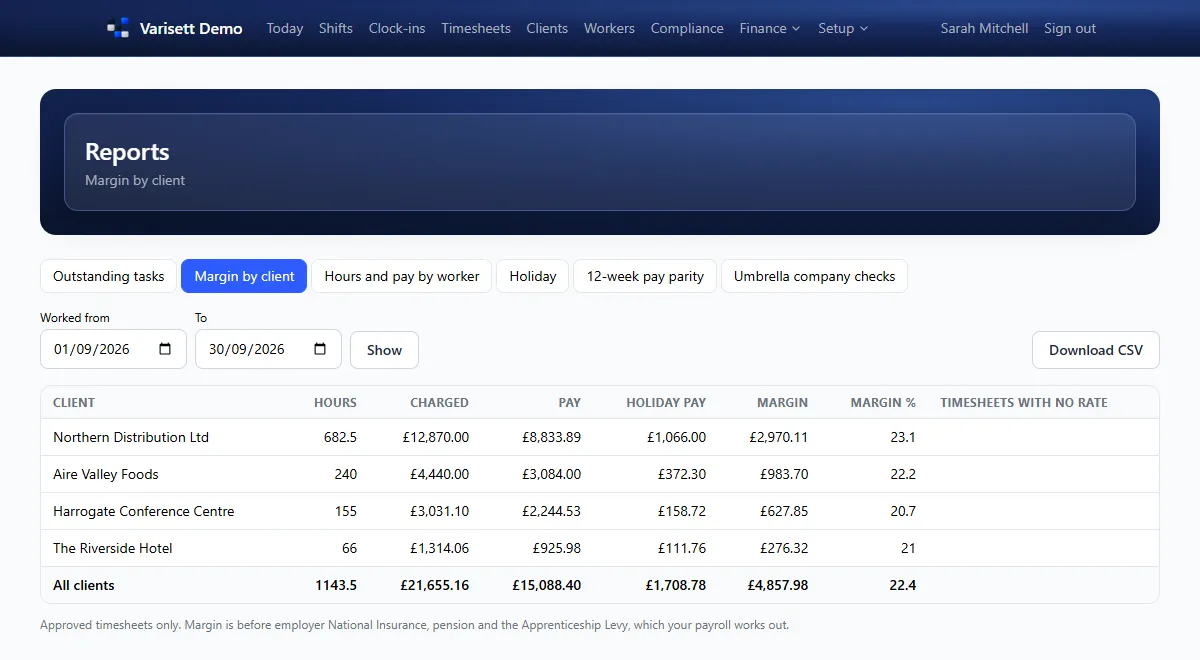Focus the Worked from date field
This screenshot has height=660, width=1200.
[113, 349]
